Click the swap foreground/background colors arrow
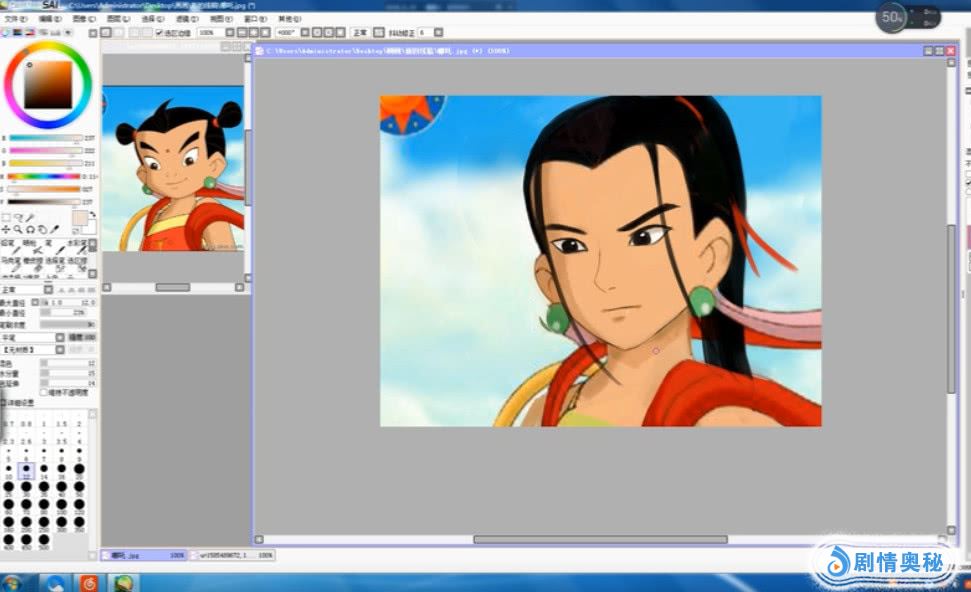The width and height of the screenshot is (971, 592). [x=93, y=214]
